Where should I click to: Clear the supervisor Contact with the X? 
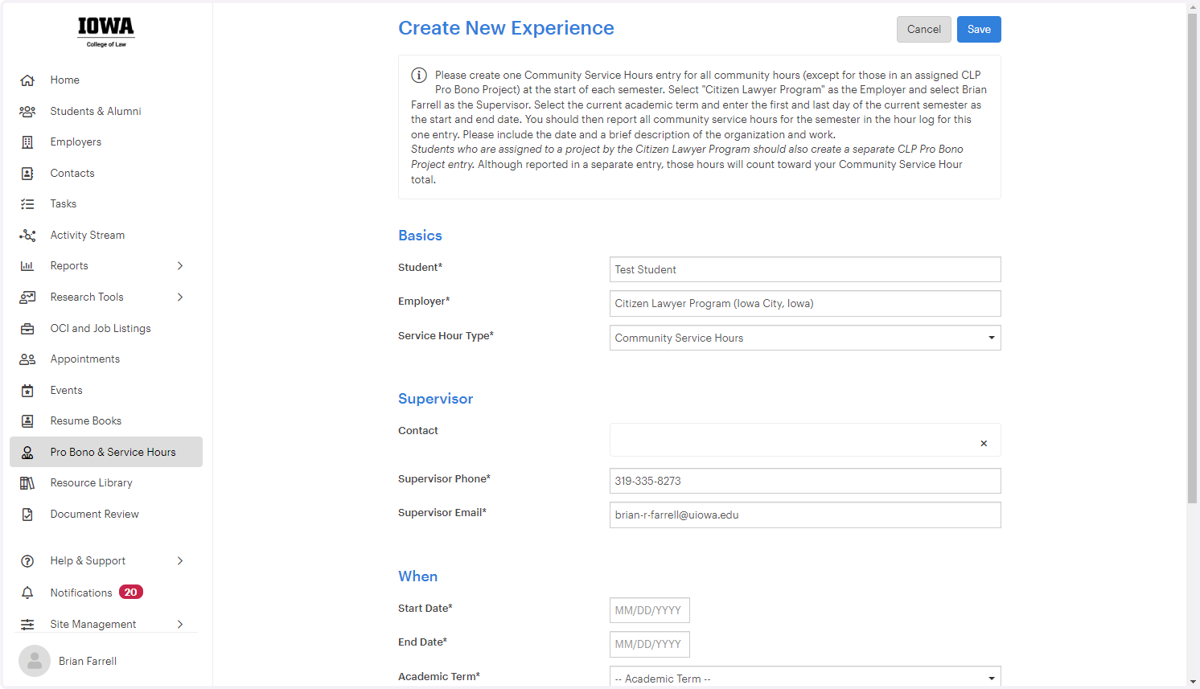[983, 443]
